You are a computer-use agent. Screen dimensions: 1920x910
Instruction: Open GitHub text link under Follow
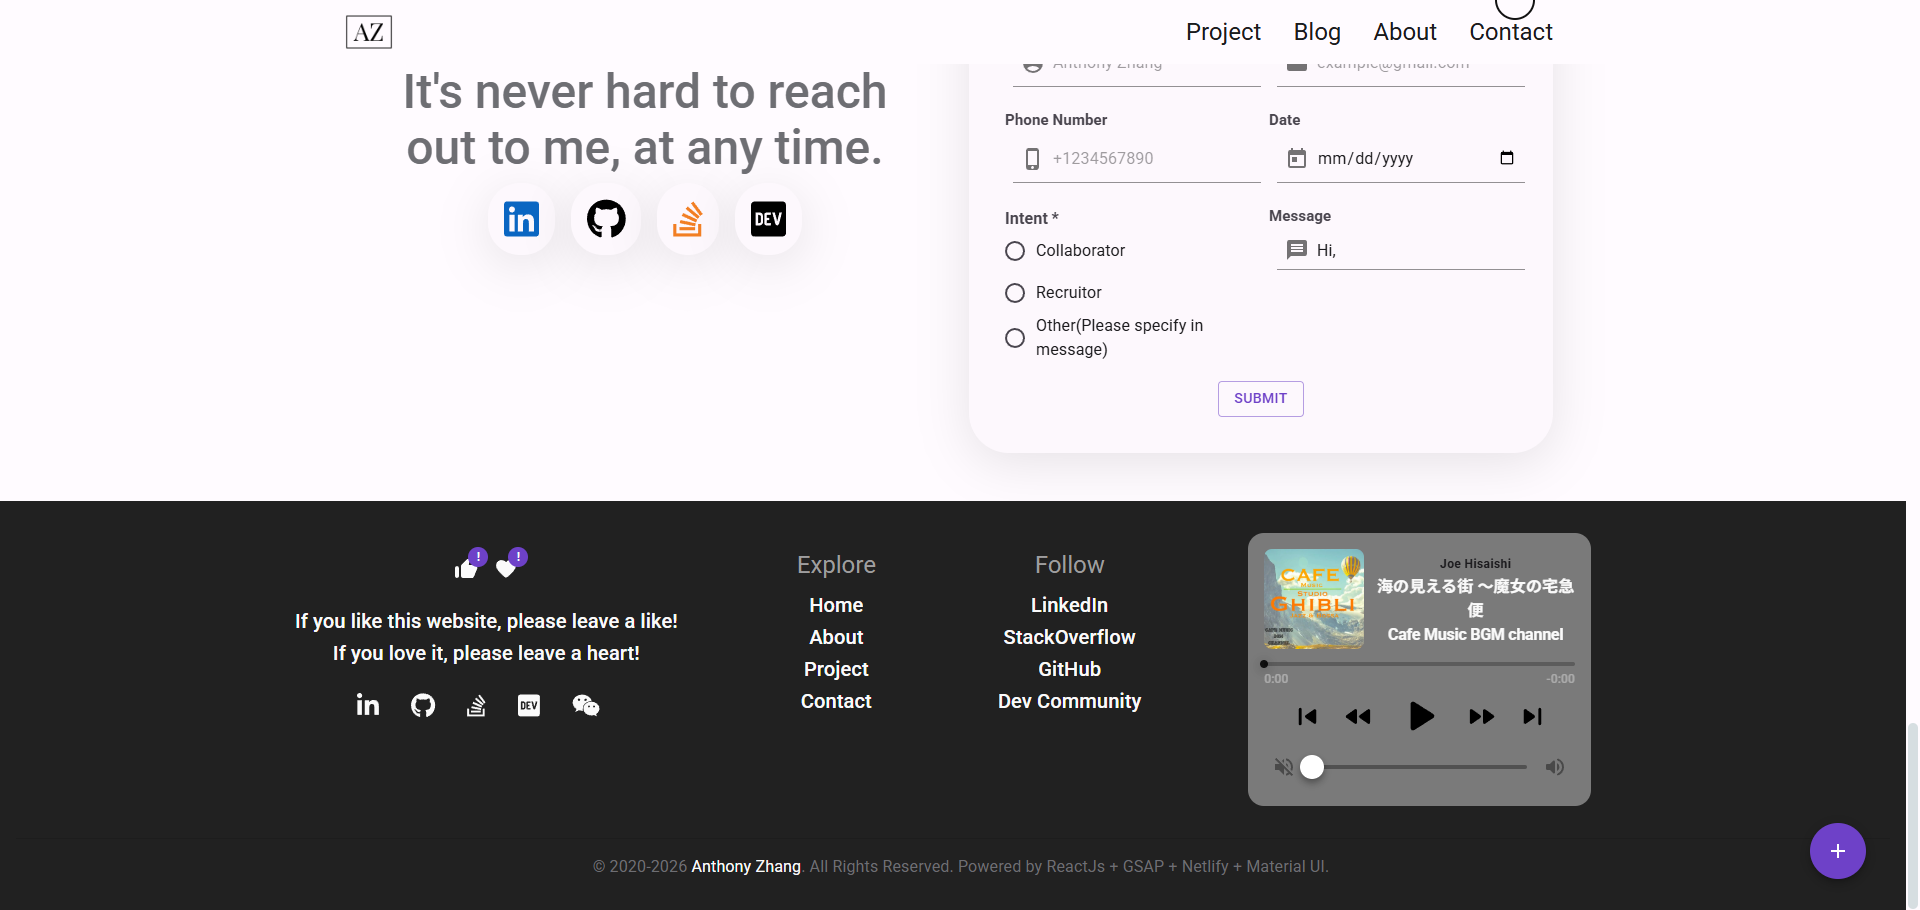1069,669
